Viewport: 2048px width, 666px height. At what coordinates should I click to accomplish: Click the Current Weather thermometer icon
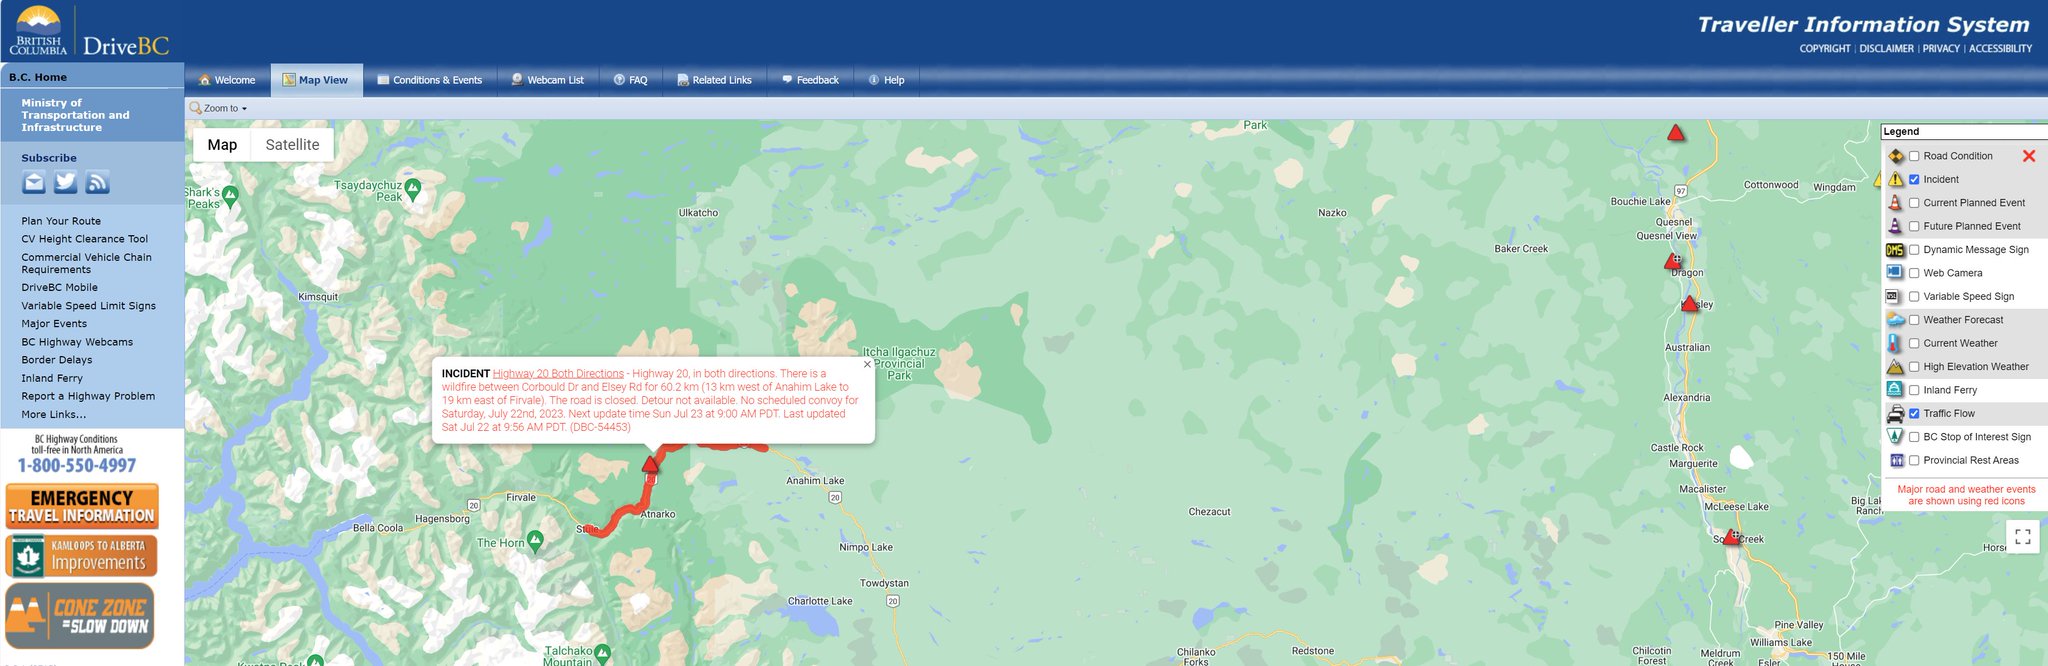point(1895,343)
